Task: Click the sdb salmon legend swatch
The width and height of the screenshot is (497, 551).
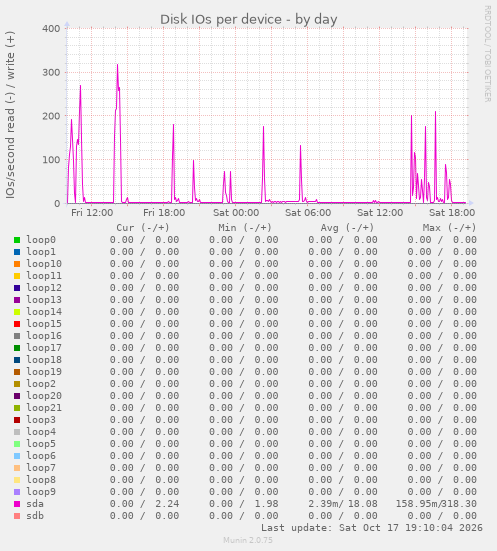Action: point(17,516)
